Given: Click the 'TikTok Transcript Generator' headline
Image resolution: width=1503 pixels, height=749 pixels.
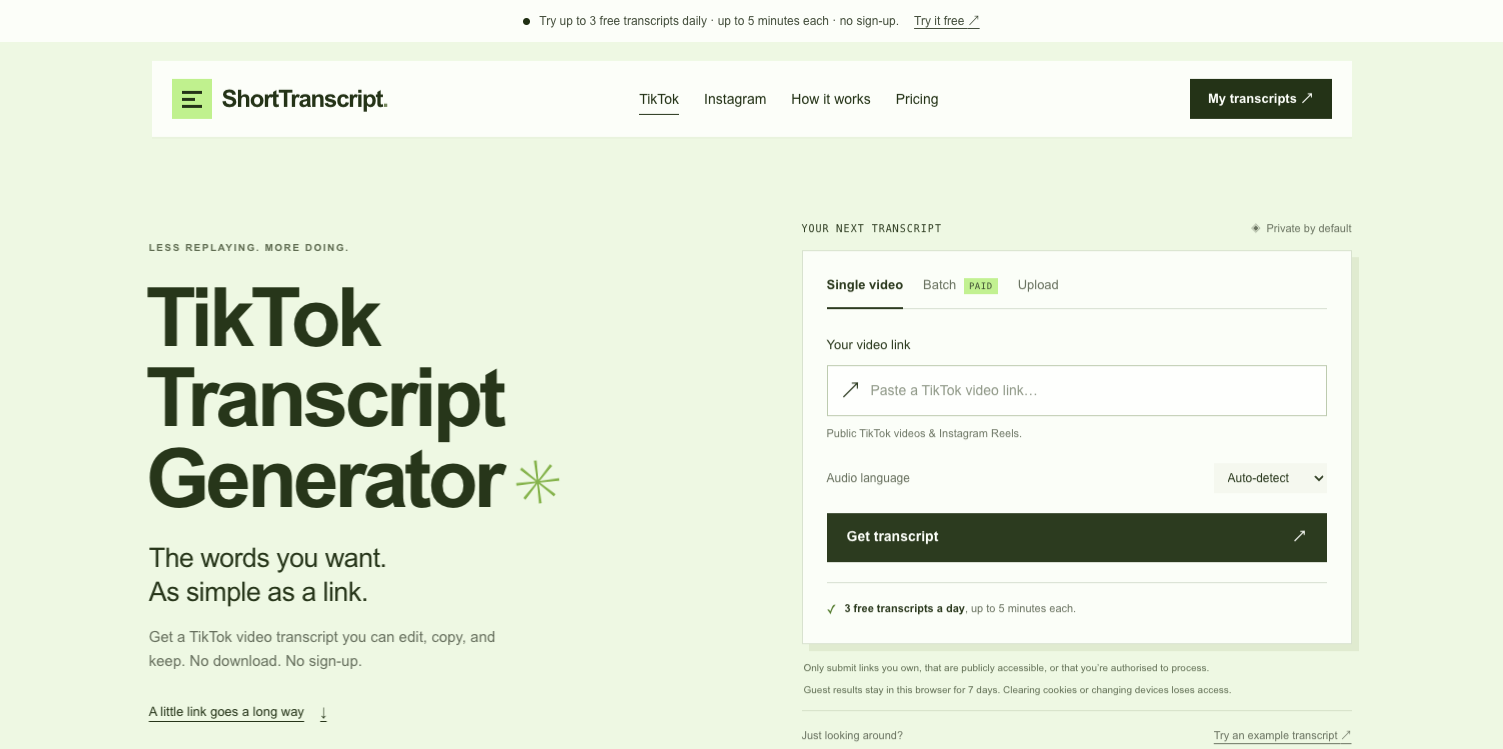Looking at the screenshot, I should click(x=327, y=399).
